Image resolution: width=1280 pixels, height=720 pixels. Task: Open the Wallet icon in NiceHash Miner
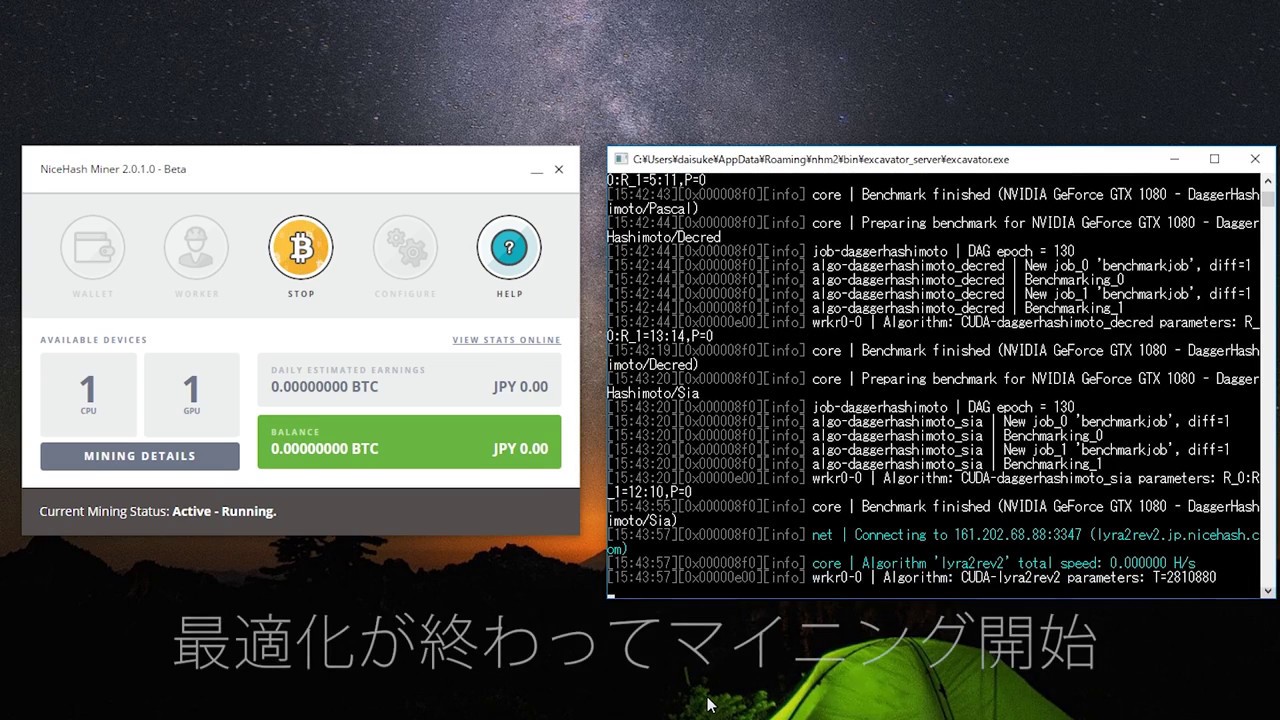pos(93,247)
